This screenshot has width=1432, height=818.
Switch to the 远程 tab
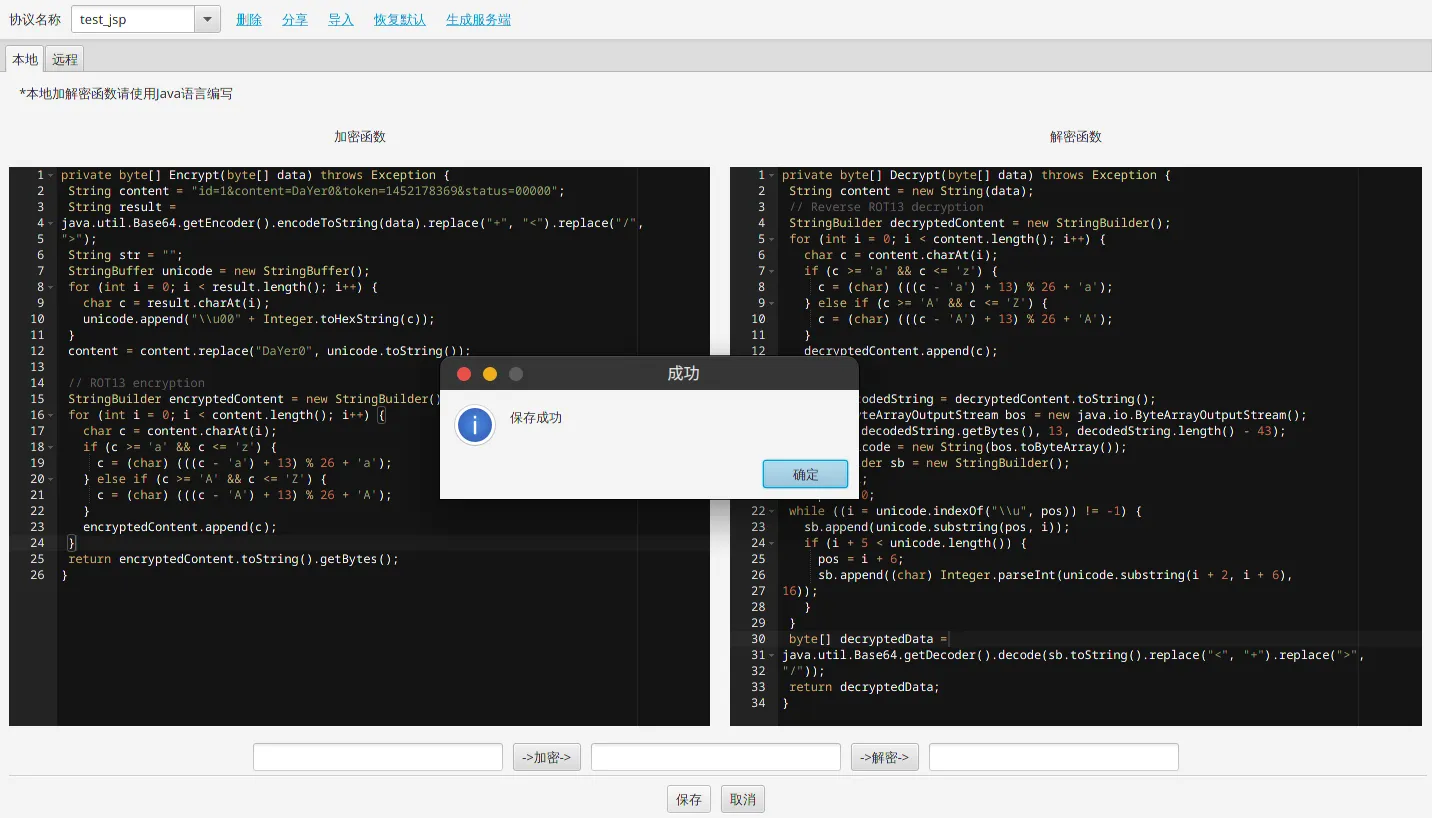[65, 59]
